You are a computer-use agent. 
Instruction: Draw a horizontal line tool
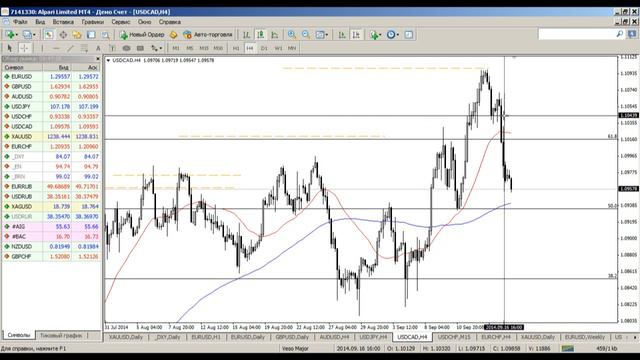[x=56, y=48]
